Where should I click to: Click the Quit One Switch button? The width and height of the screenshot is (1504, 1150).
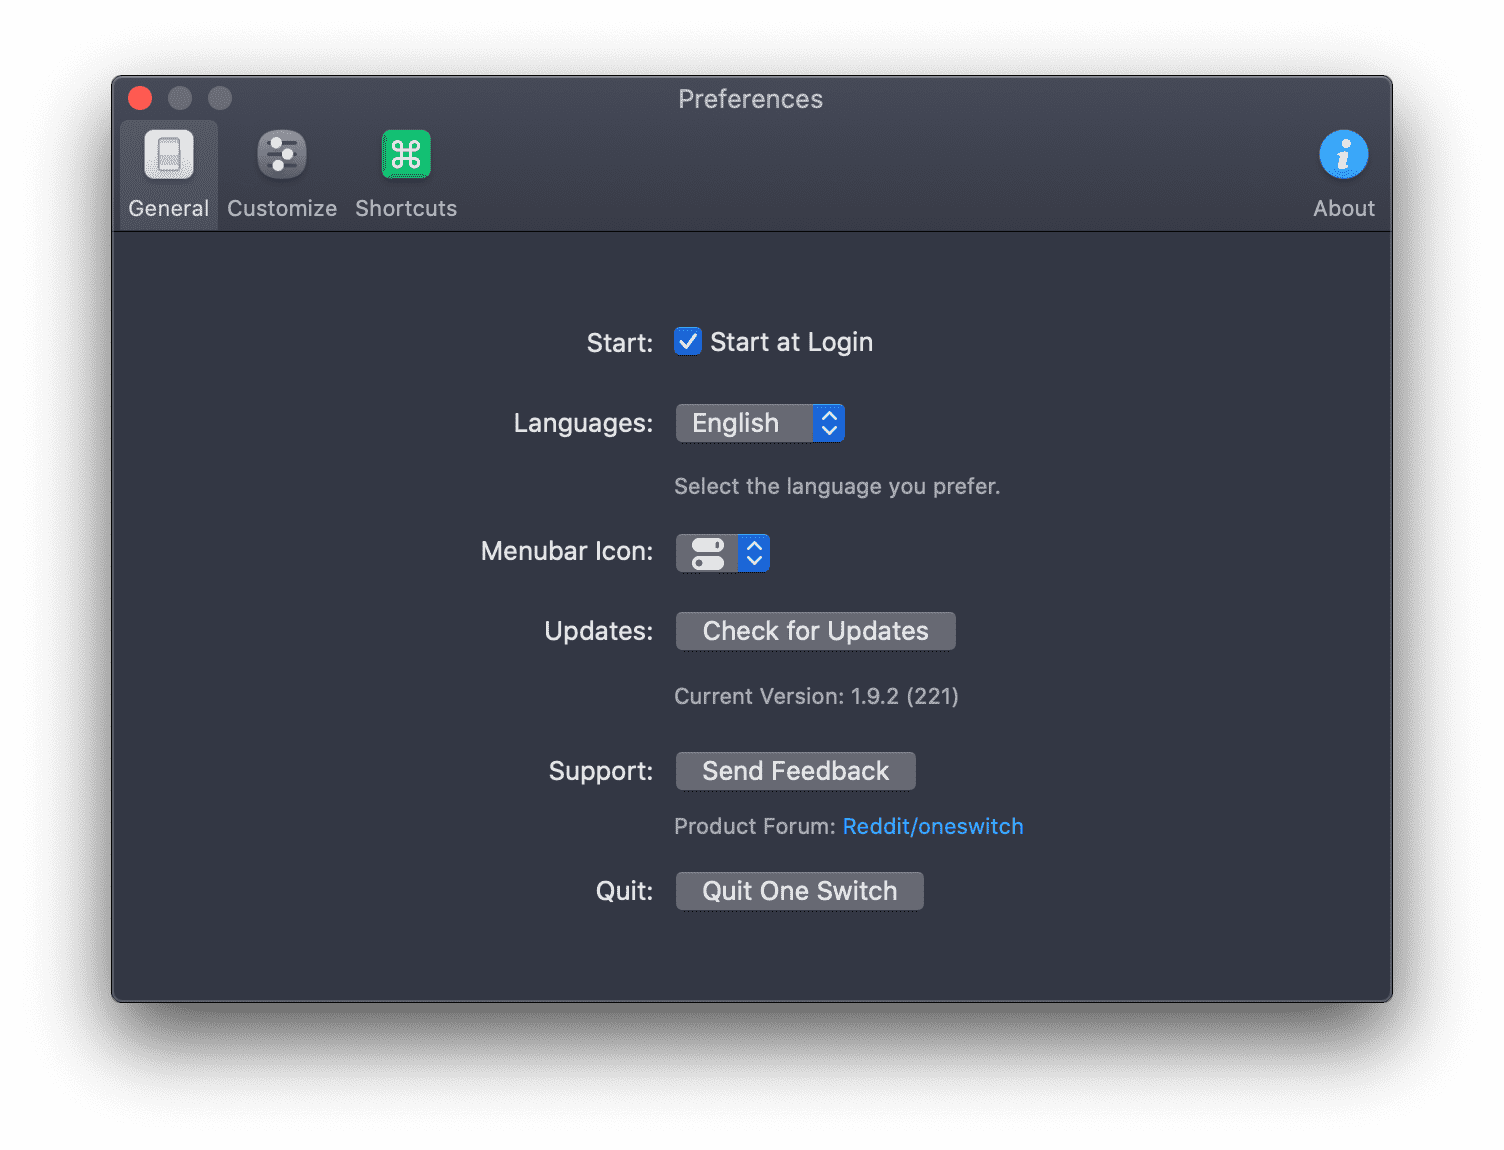pos(800,891)
